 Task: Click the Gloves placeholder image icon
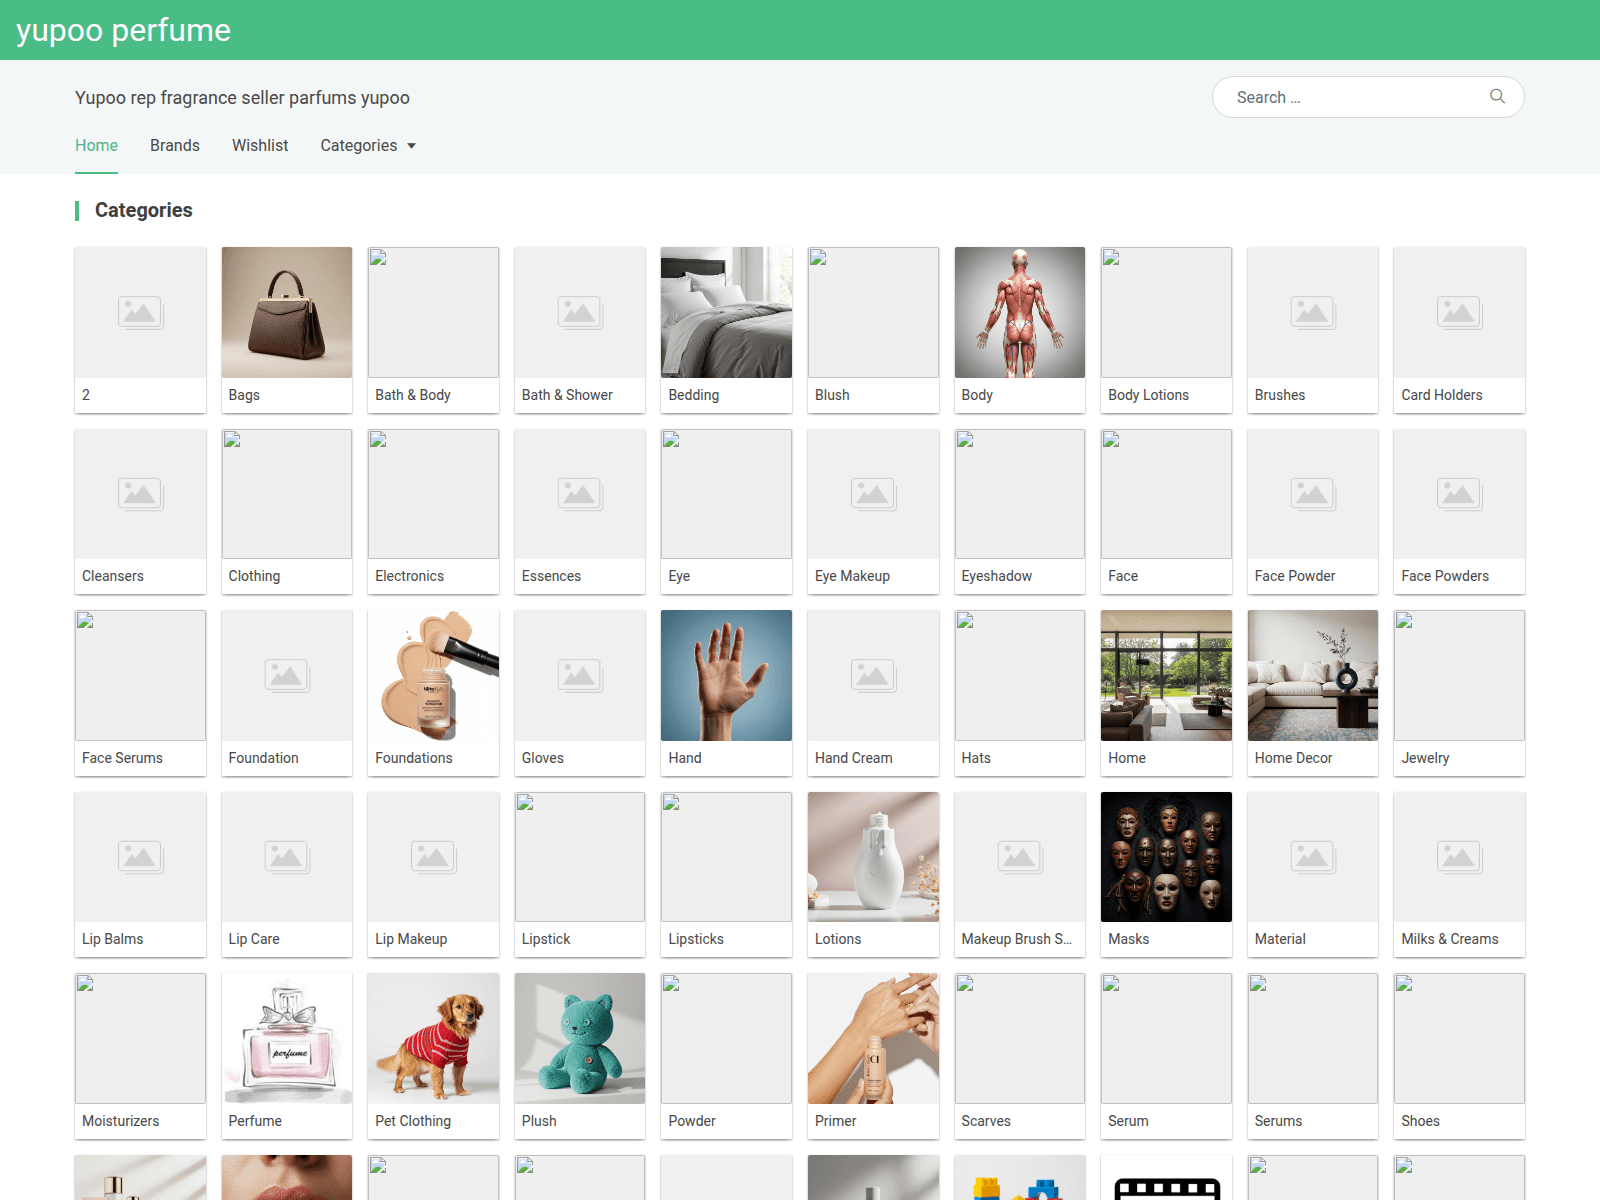click(580, 675)
